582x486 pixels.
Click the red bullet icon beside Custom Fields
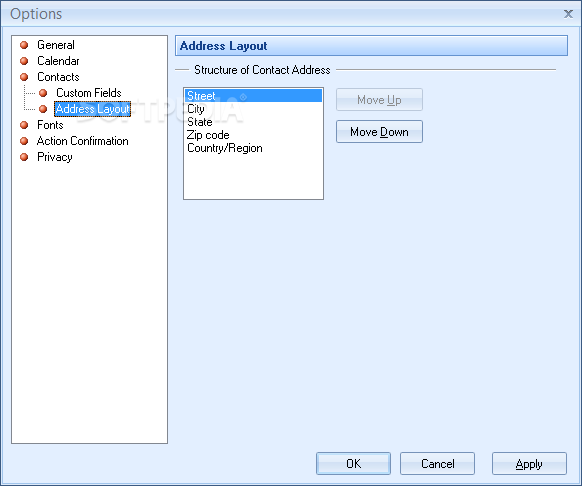(x=43, y=93)
